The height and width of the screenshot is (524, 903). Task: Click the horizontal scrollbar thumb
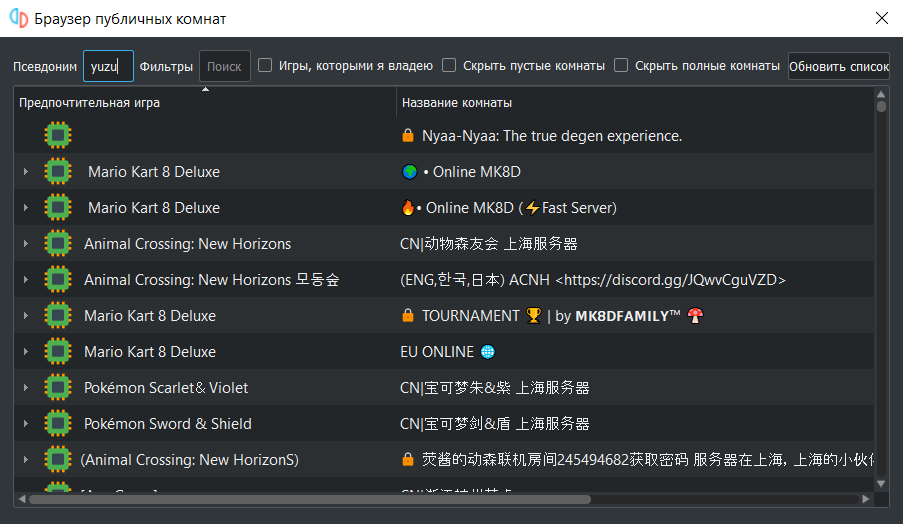(x=310, y=499)
